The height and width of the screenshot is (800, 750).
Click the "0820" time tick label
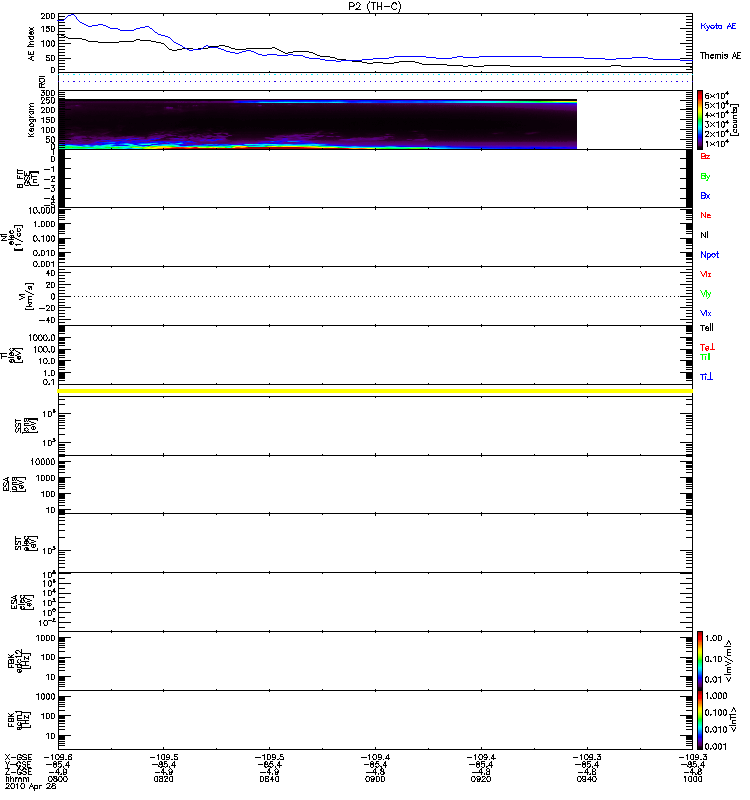[164, 780]
